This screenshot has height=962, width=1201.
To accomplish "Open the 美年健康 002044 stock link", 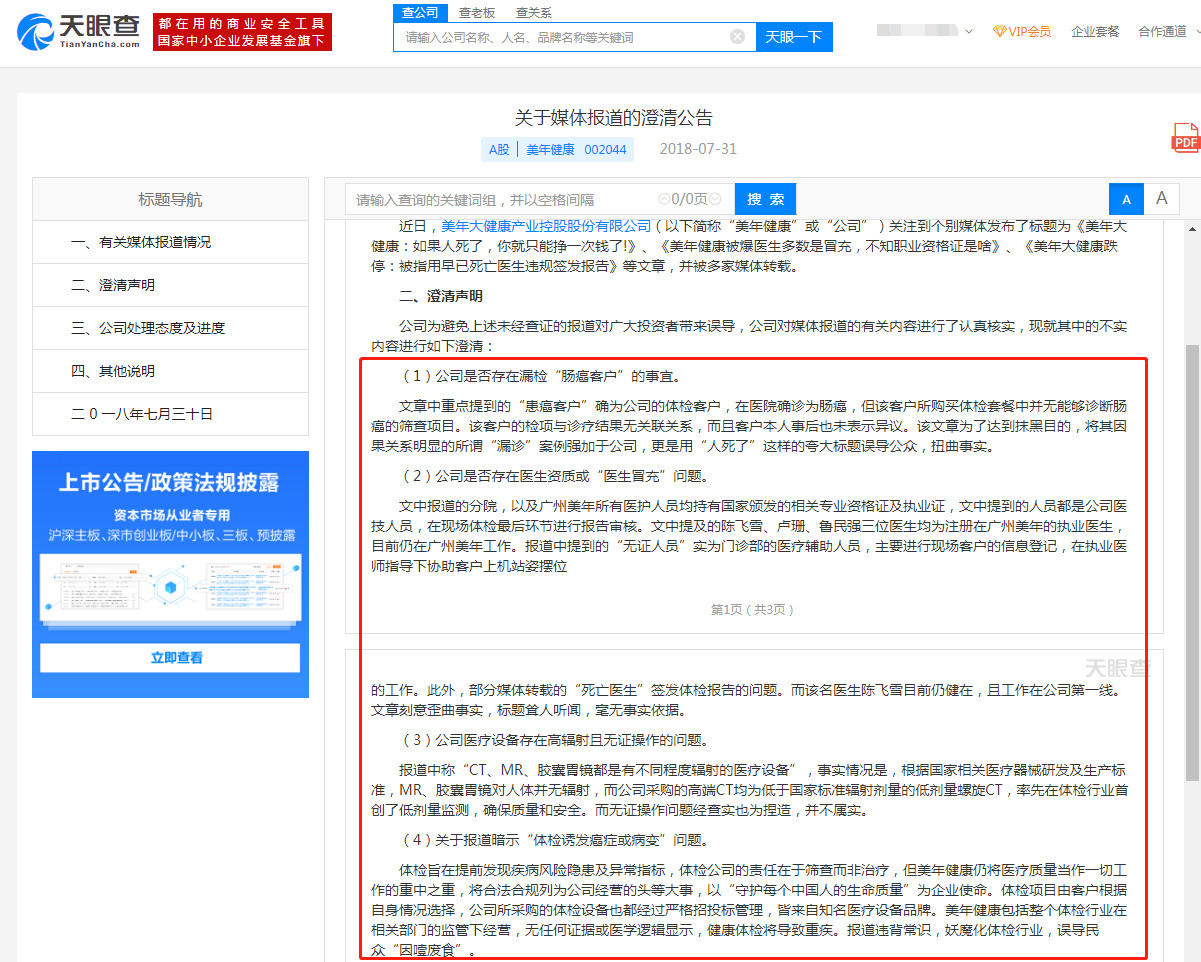I will 576,150.
